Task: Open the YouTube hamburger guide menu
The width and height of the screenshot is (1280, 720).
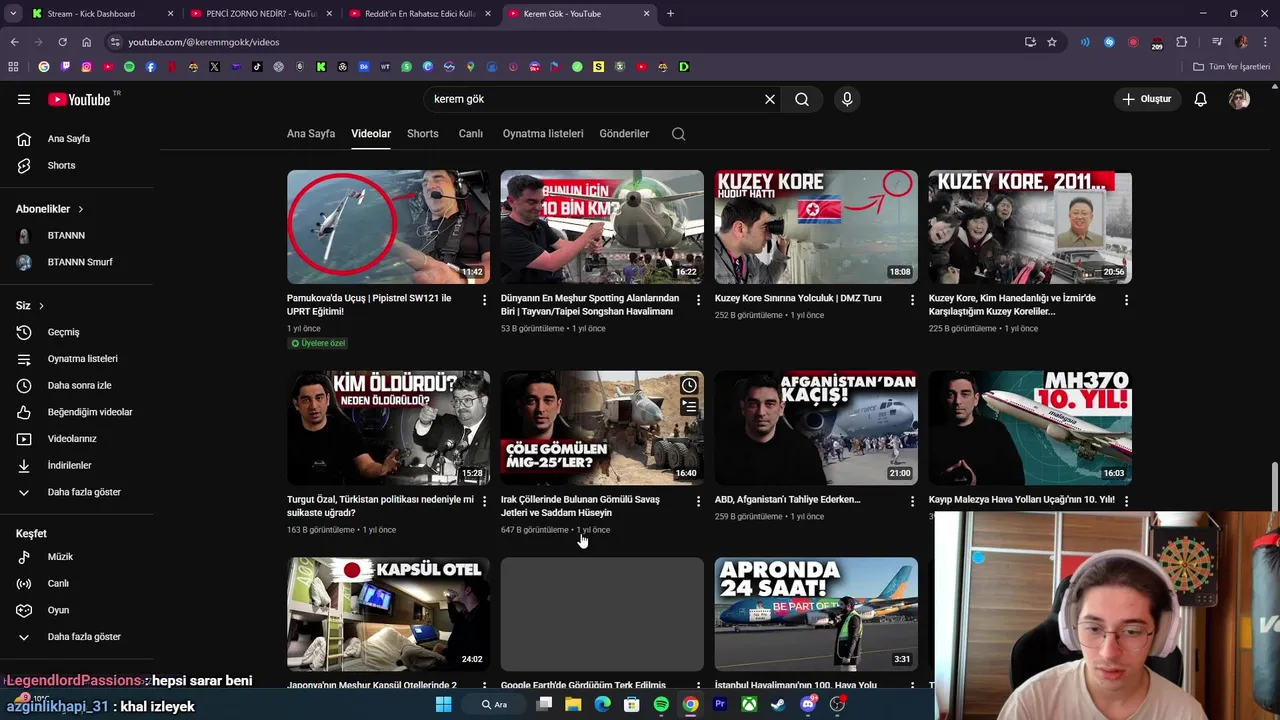Action: tap(24, 99)
